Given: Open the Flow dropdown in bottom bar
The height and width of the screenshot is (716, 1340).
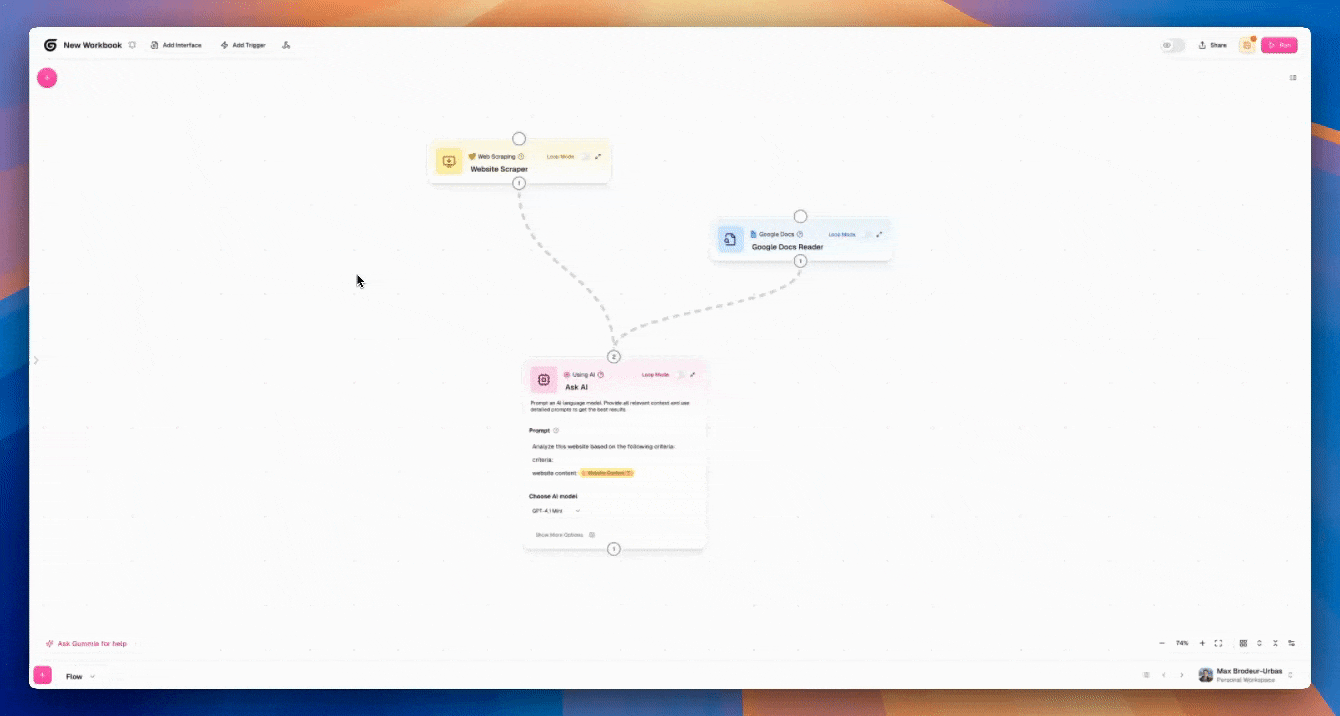Looking at the screenshot, I should coord(80,677).
